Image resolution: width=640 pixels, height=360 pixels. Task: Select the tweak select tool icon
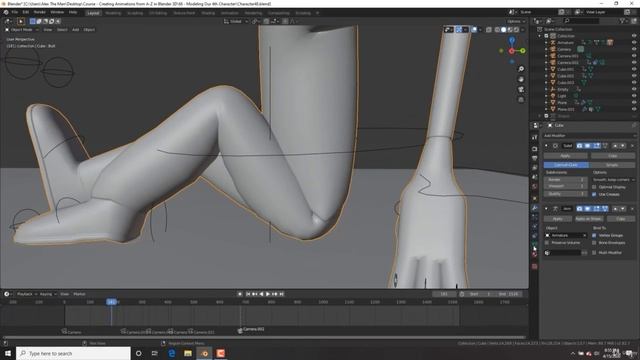click(20, 21)
